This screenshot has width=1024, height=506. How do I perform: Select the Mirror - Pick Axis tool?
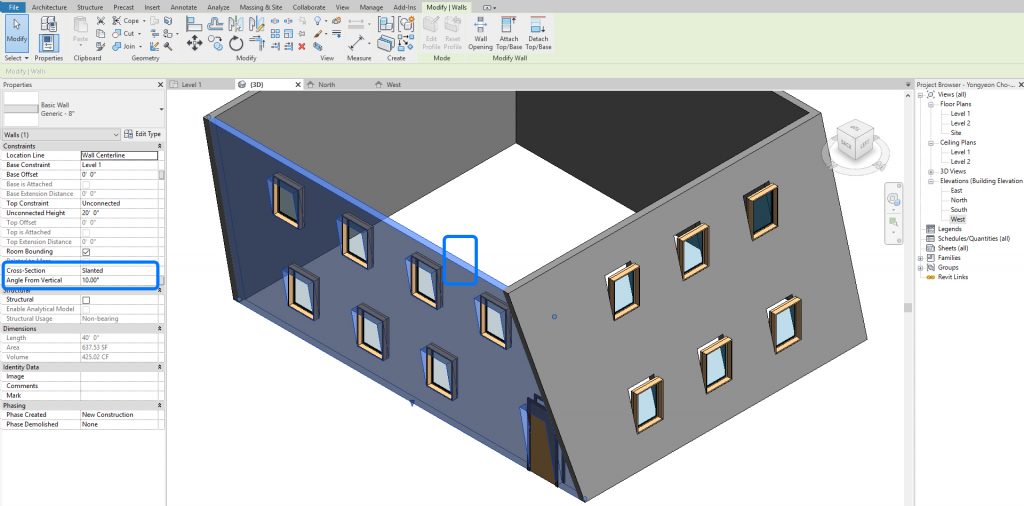click(x=236, y=25)
